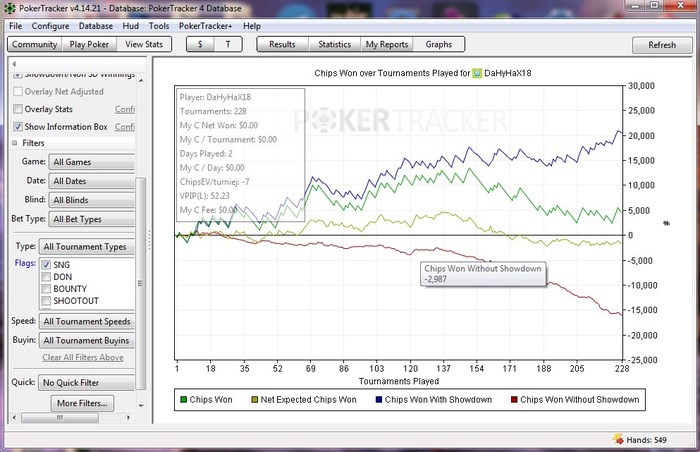The image size is (700, 452).
Task: Click the sidebar horizontal scrollbar thumb
Action: point(60,418)
